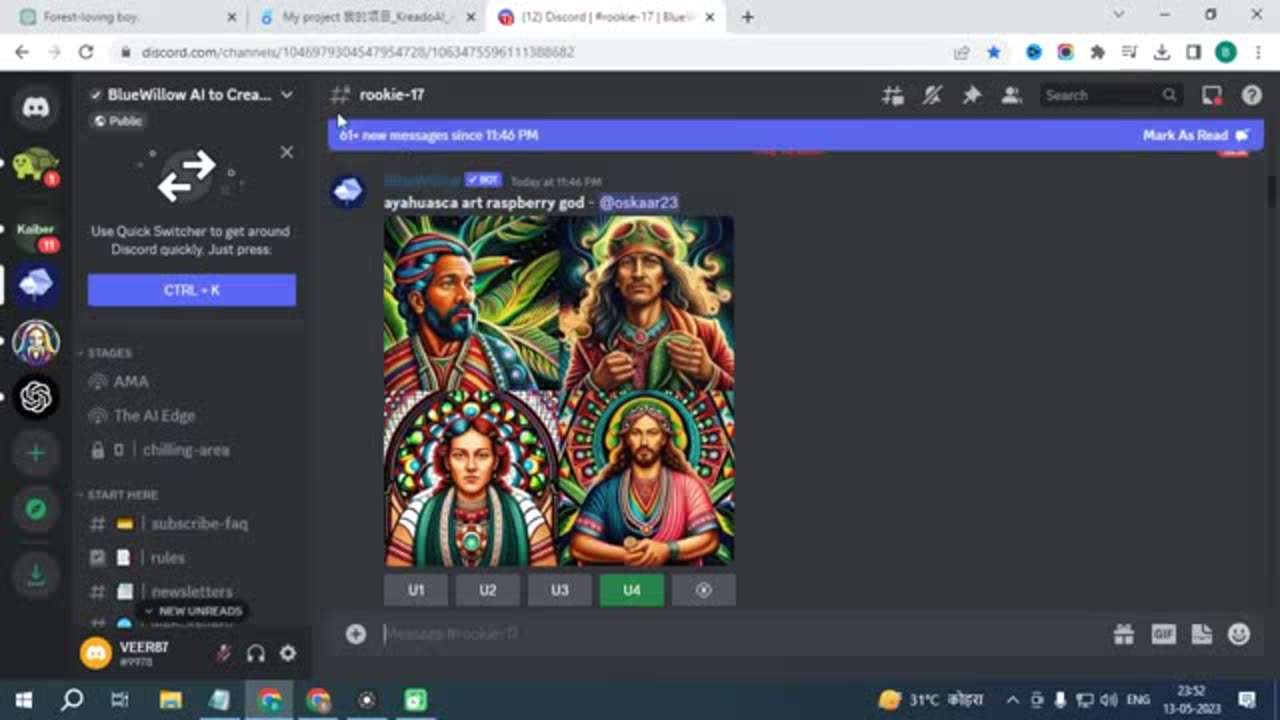The height and width of the screenshot is (720, 1280).
Task: Click the redo icon button after U4
Action: tap(704, 590)
